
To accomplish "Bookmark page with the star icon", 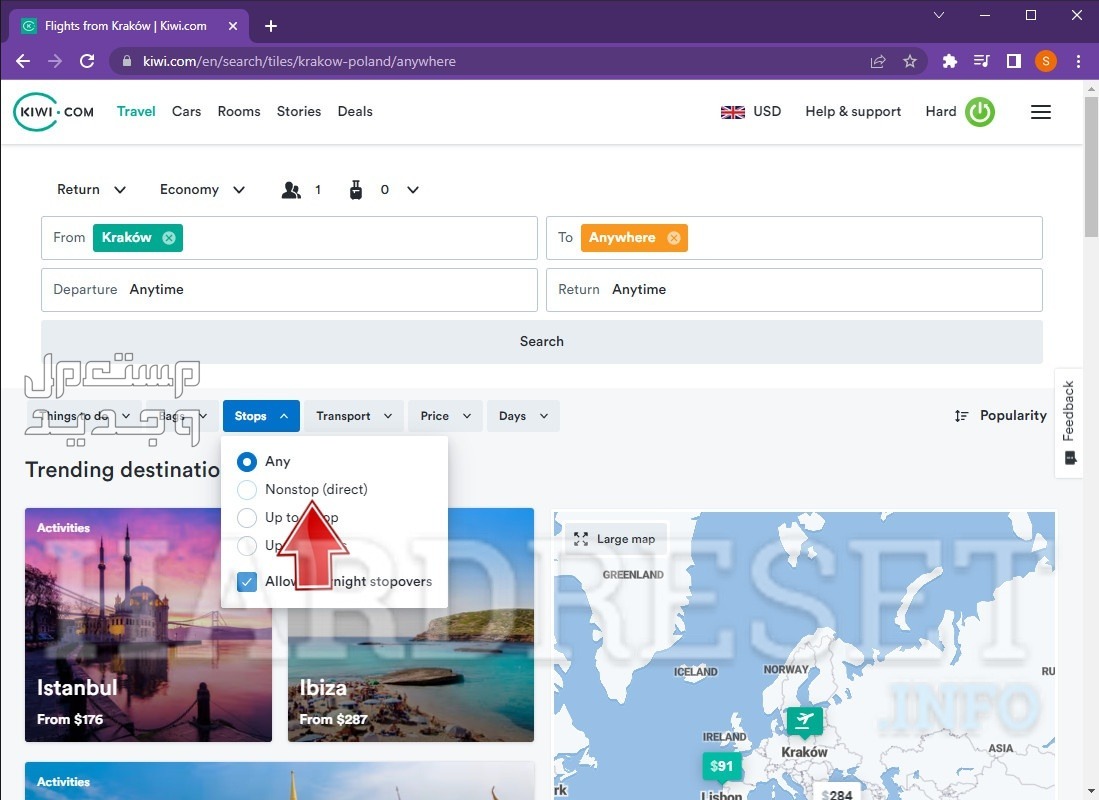I will click(x=910, y=61).
